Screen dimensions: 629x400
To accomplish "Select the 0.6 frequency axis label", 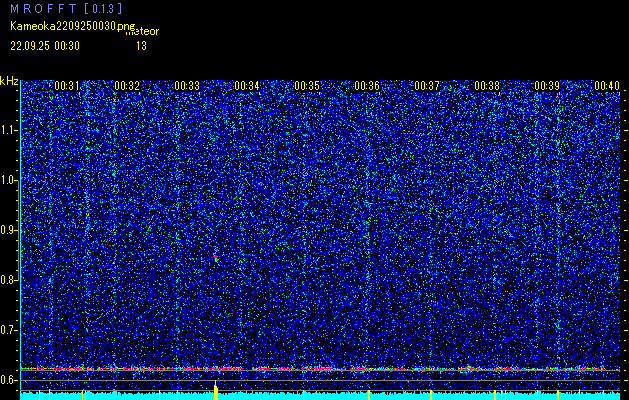I will pos(9,380).
